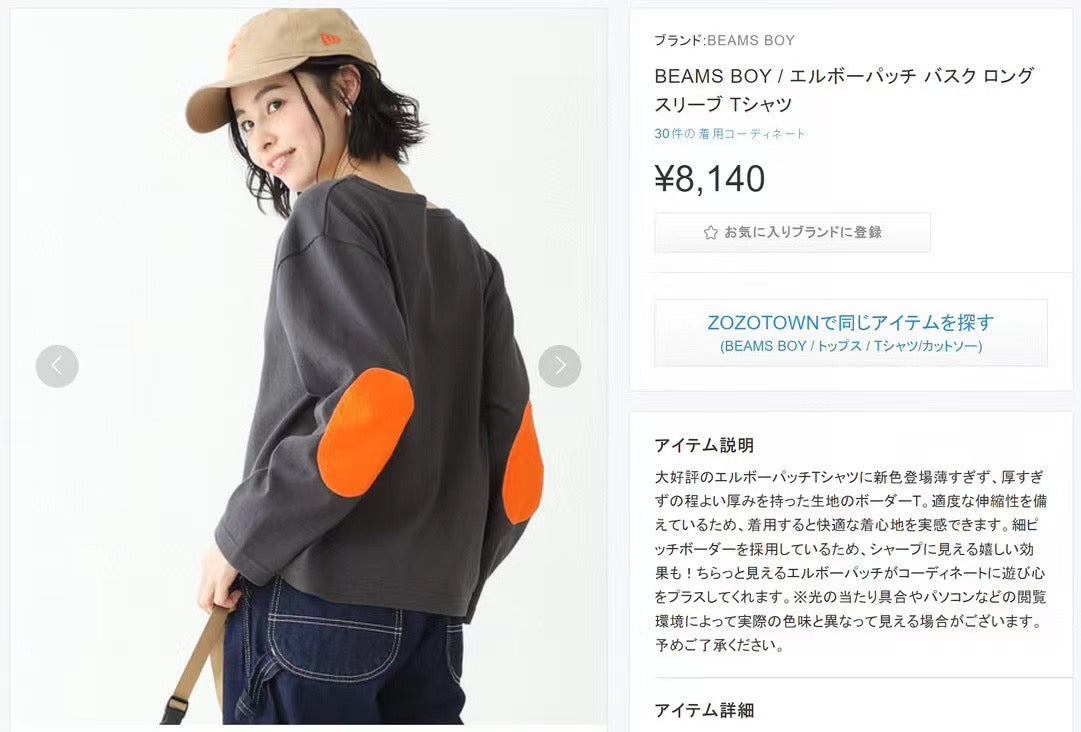The width and height of the screenshot is (1081, 732).
Task: Select the ¥8,140 price text
Action: 709,179
